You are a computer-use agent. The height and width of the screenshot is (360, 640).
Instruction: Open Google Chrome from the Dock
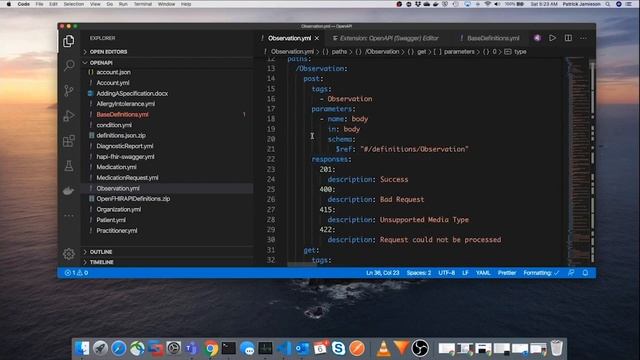[211, 349]
